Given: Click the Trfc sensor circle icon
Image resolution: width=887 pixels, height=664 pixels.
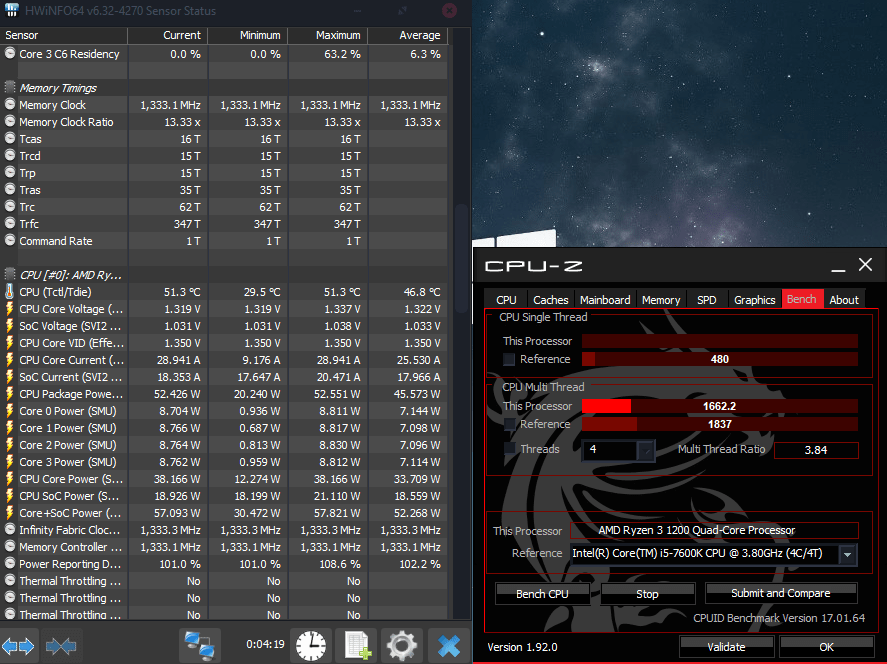Looking at the screenshot, I should (x=10, y=223).
